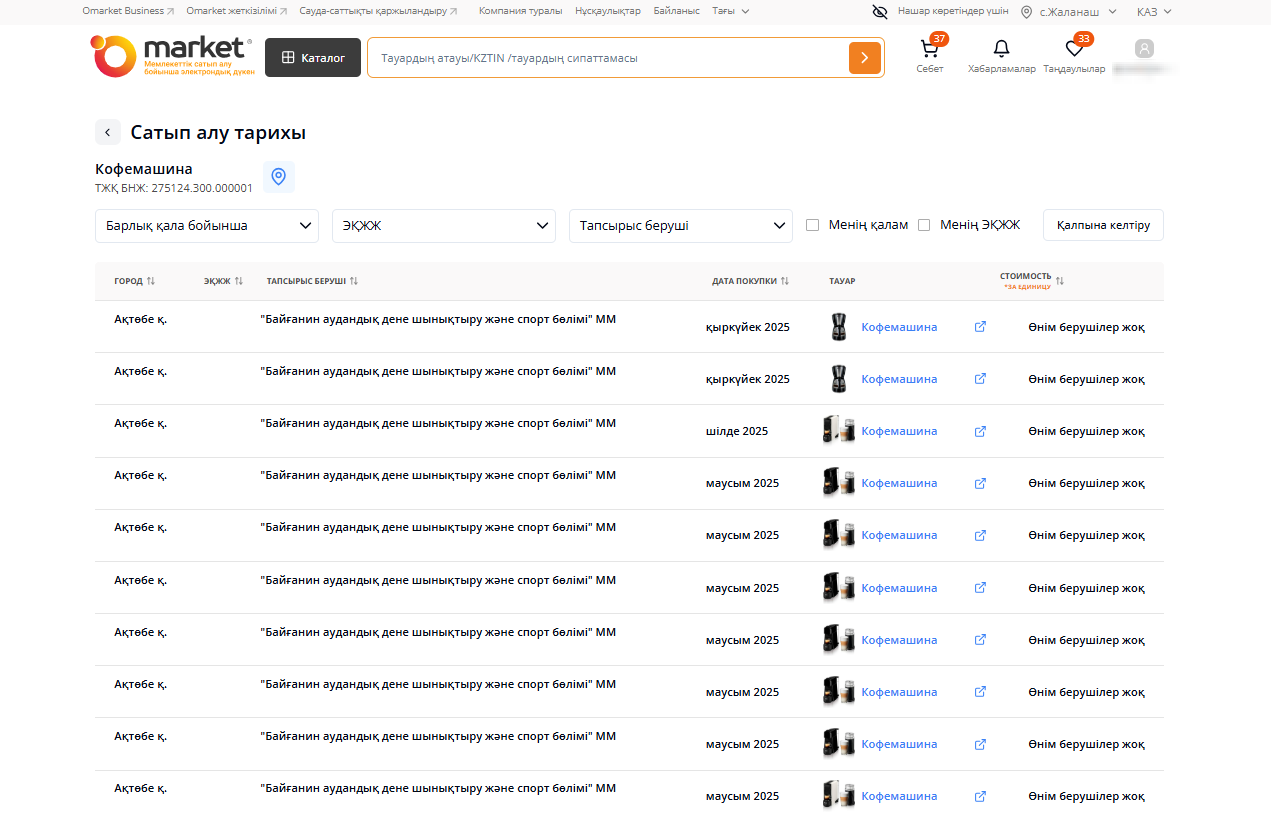
Task: Open the Каталог button
Action: (312, 58)
